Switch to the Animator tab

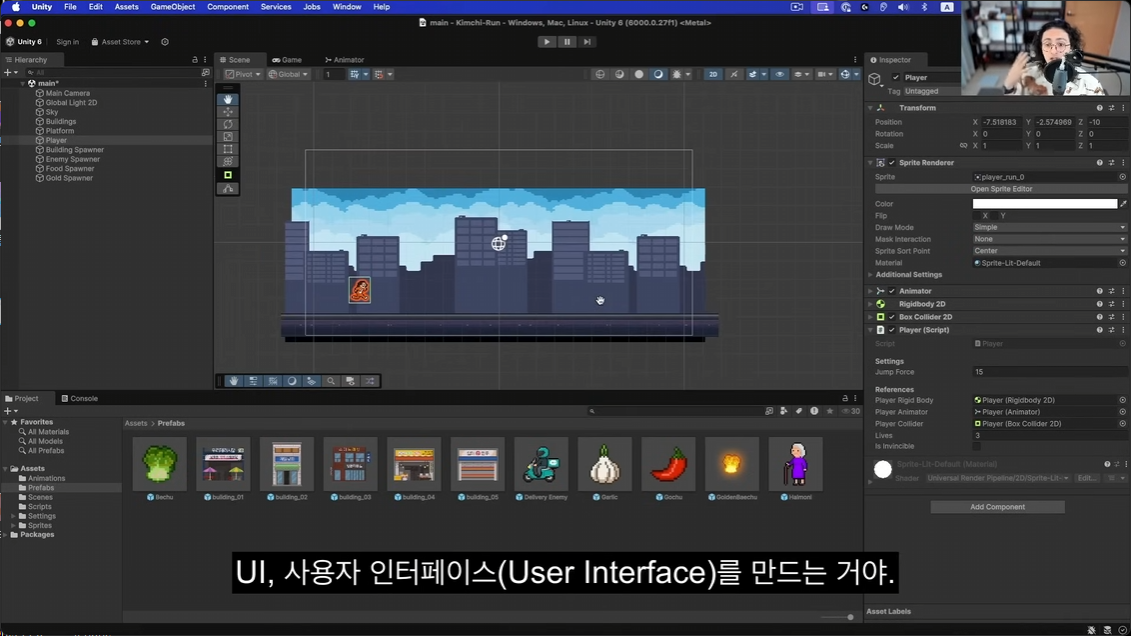344,60
